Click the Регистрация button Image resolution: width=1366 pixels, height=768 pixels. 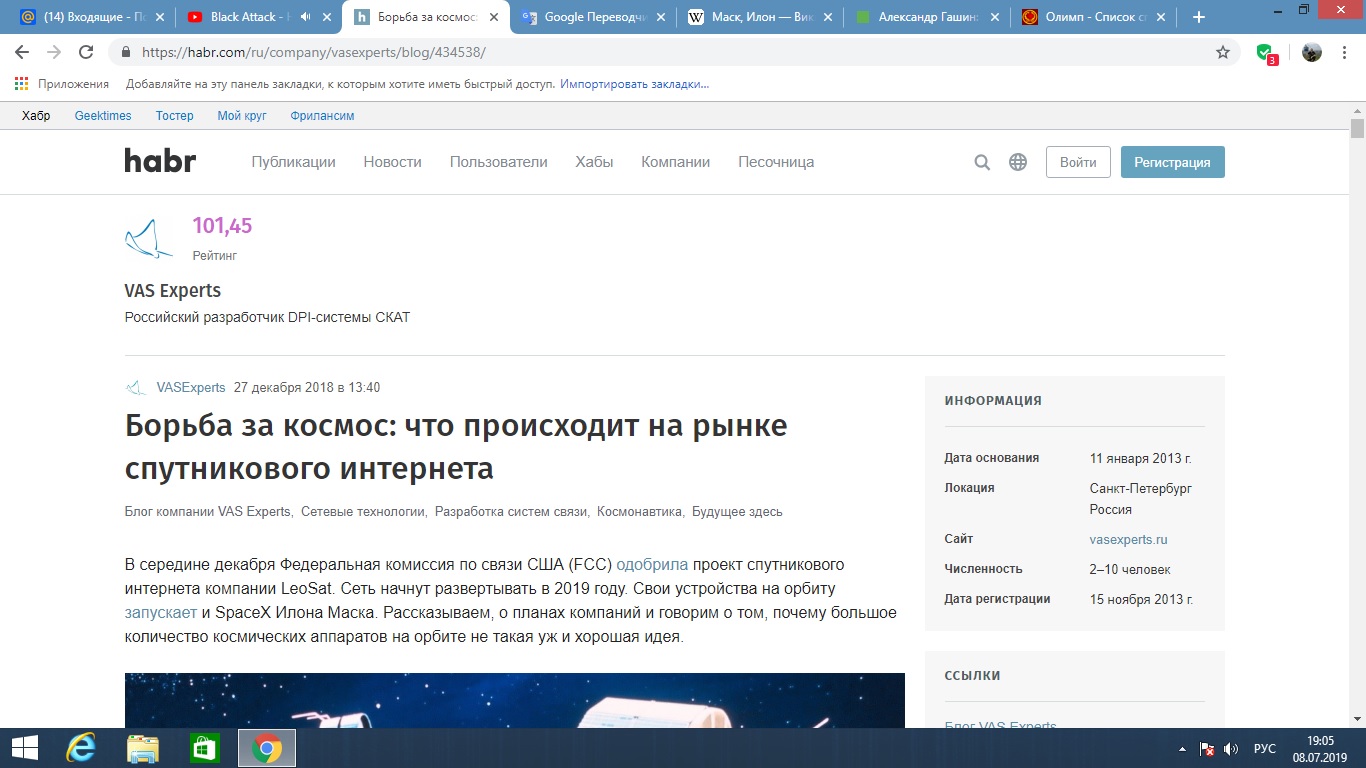coord(1172,162)
